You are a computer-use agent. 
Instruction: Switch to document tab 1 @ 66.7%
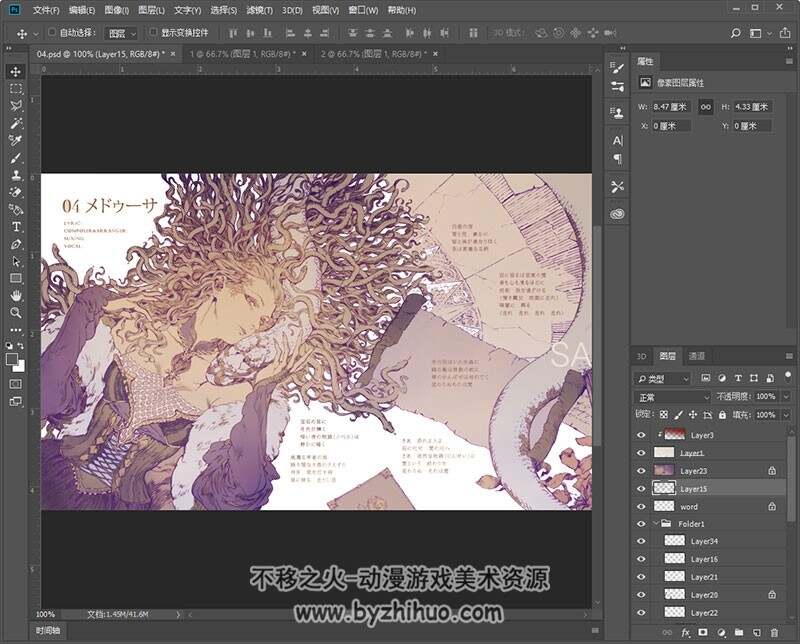point(242,54)
